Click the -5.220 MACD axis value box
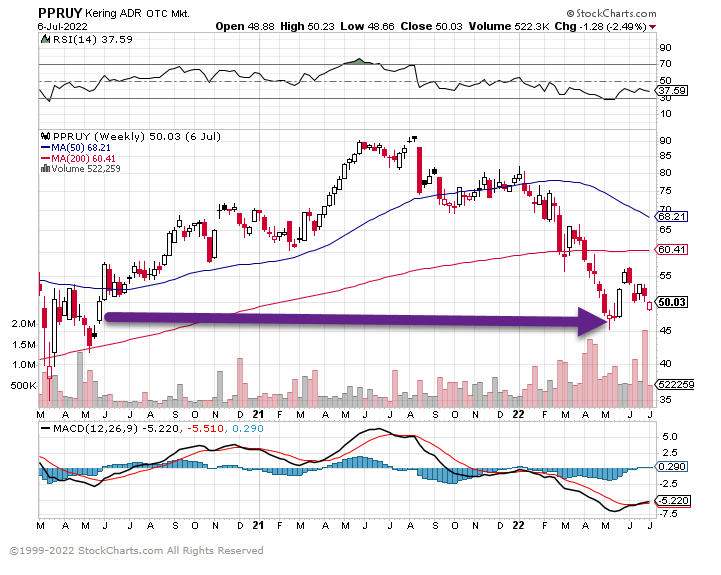The height and width of the screenshot is (575, 721). (674, 500)
